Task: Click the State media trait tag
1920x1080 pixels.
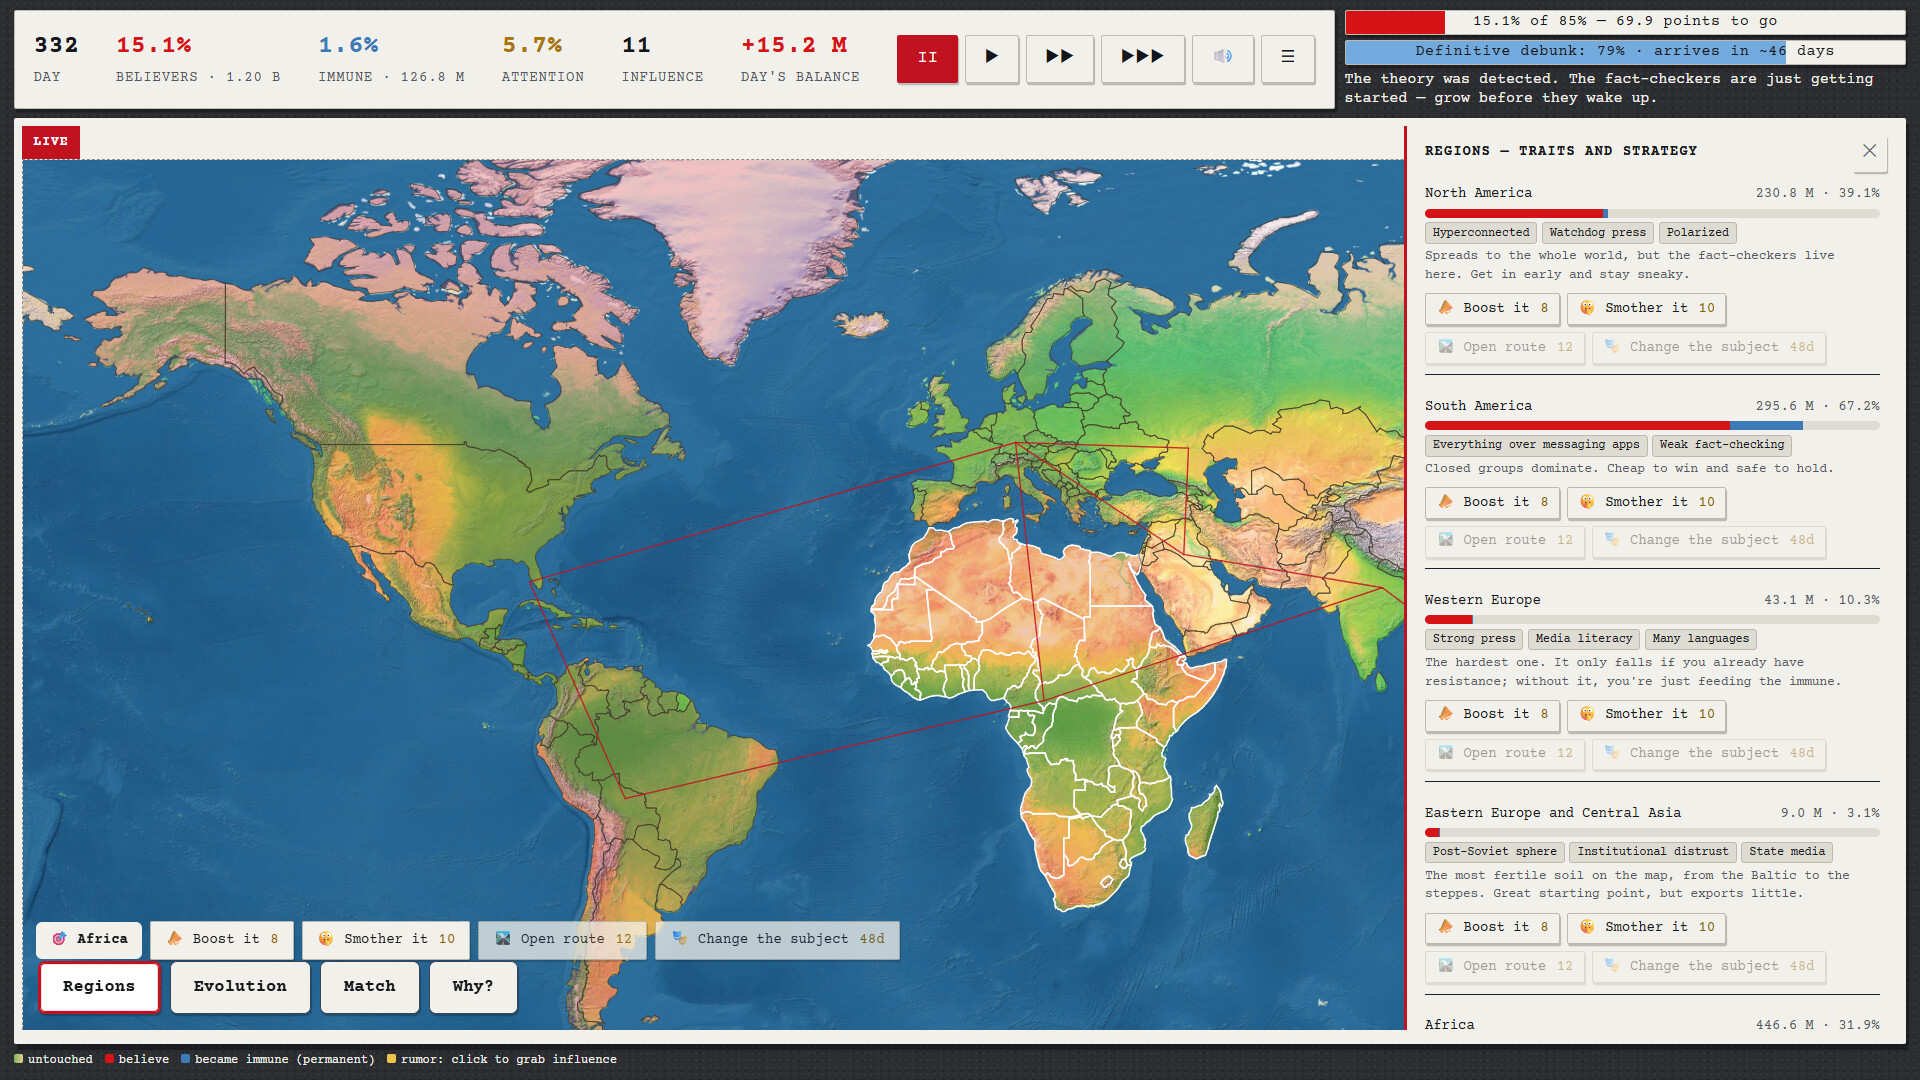Action: [1786, 852]
